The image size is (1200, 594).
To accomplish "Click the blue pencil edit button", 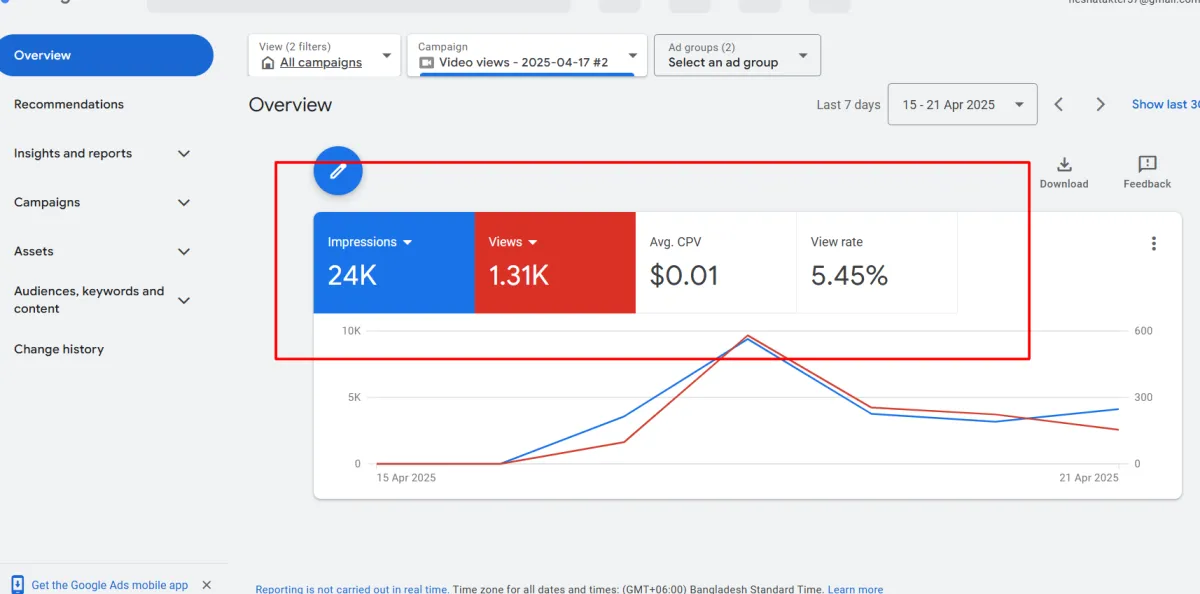I will [x=338, y=171].
